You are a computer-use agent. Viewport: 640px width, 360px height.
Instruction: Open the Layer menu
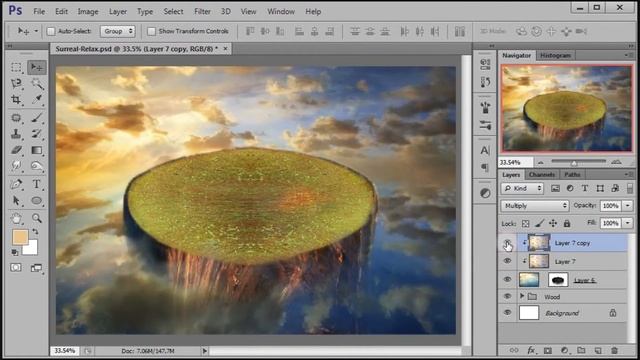[118, 11]
